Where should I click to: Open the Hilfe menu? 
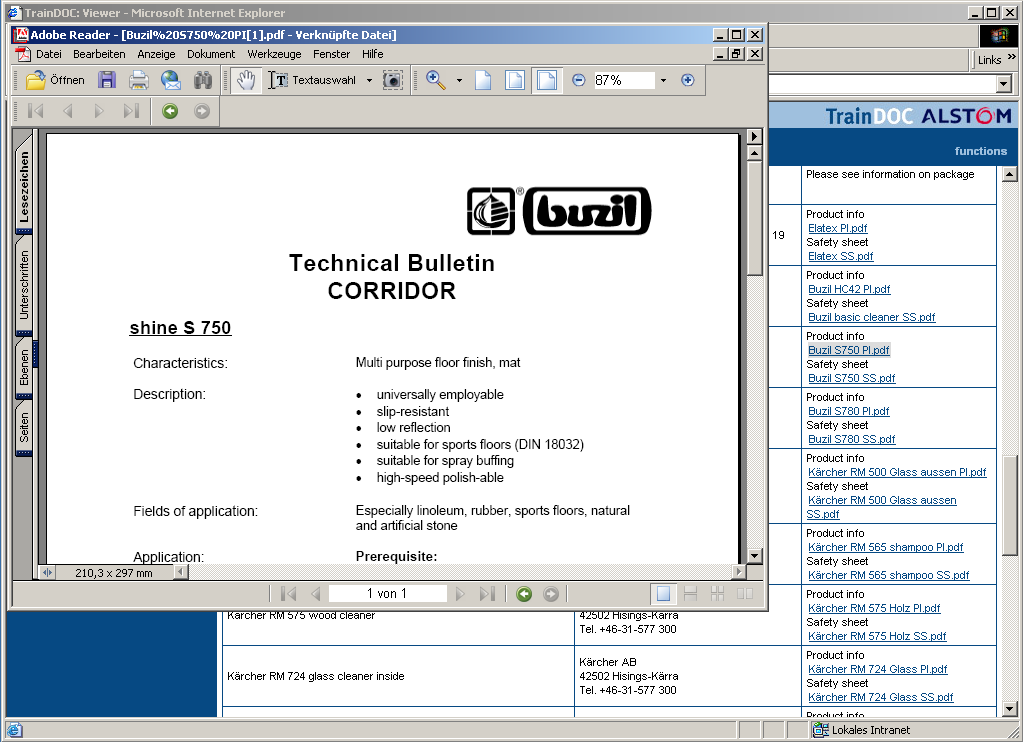pyautogui.click(x=373, y=54)
